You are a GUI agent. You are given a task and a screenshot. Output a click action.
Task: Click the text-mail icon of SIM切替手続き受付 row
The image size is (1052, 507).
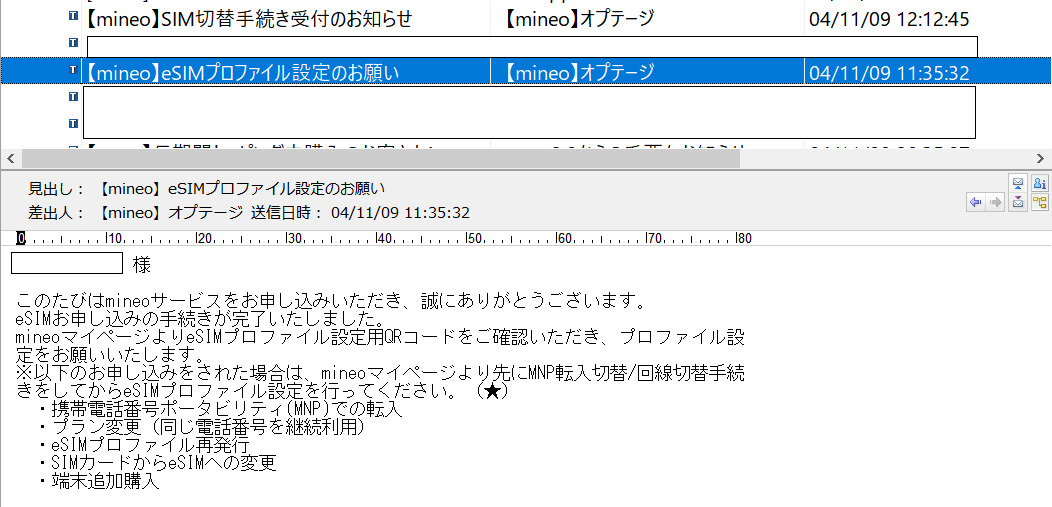point(73,16)
